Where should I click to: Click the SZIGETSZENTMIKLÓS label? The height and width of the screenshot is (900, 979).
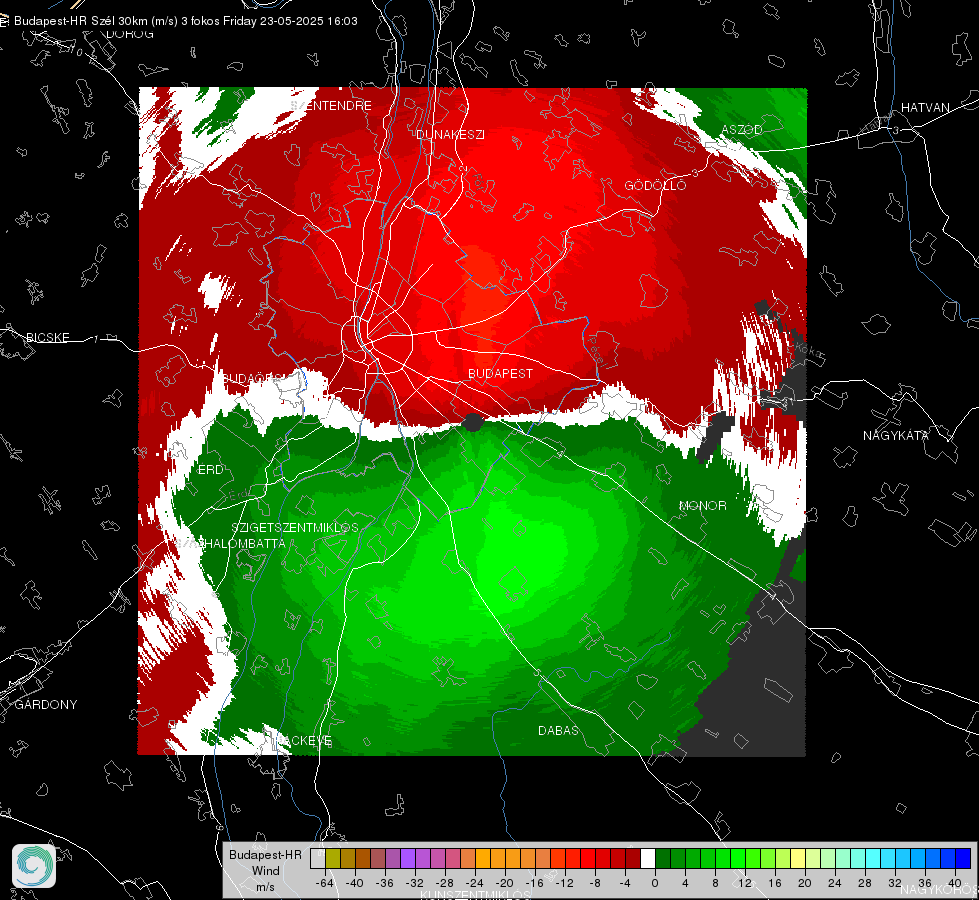[295, 527]
